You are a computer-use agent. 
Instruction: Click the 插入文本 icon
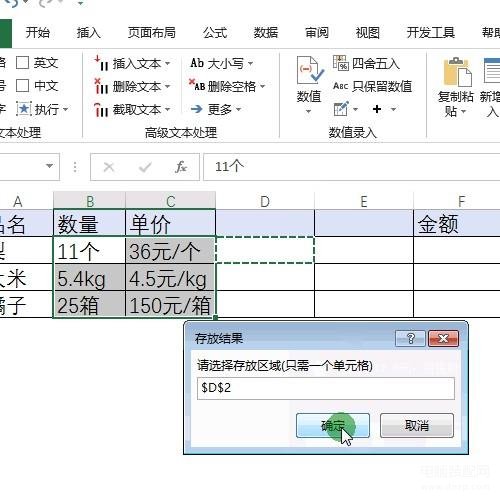(x=101, y=63)
